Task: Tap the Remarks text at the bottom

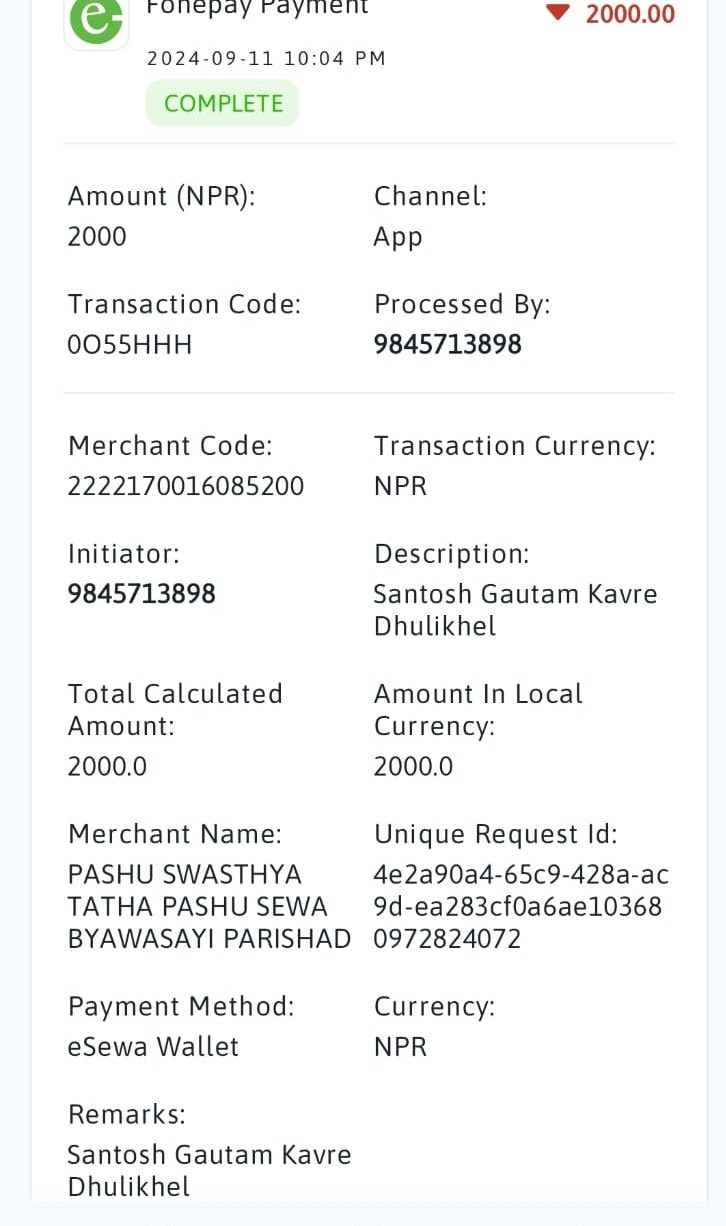Action: [209, 1171]
